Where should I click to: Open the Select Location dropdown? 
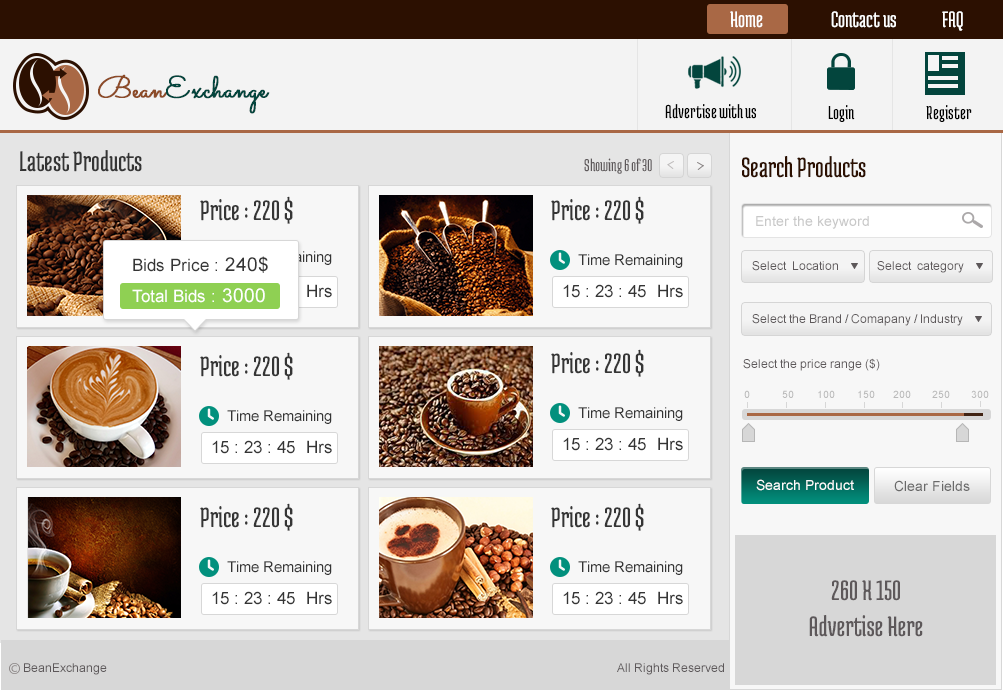pos(803,266)
